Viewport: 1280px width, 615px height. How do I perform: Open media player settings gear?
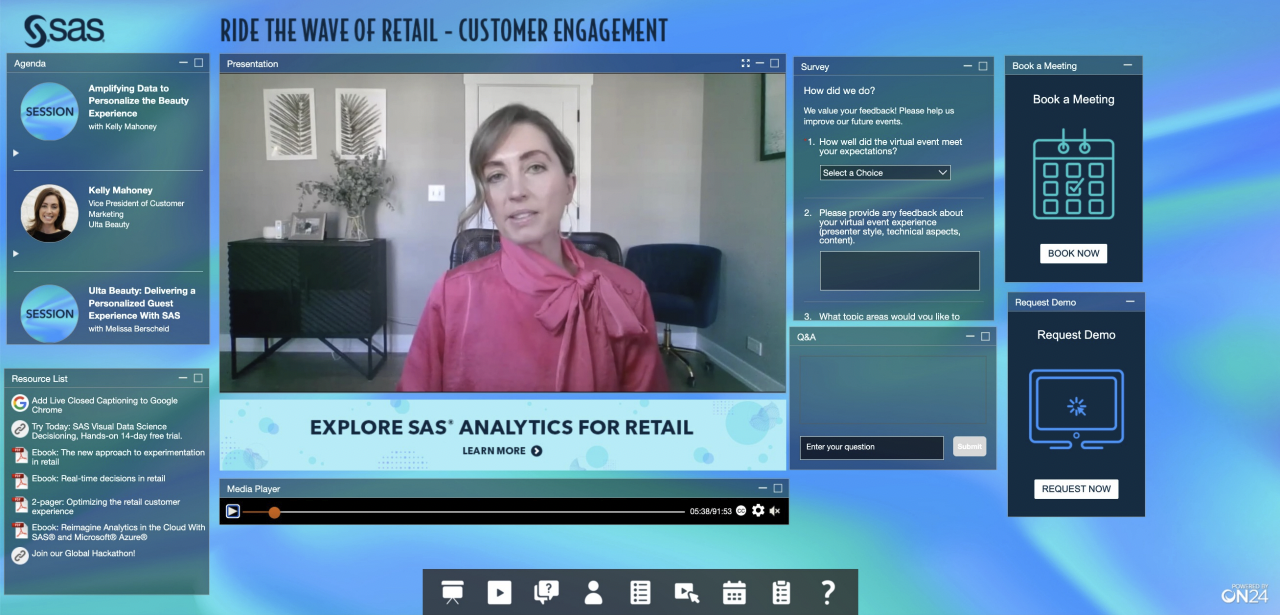(x=758, y=511)
